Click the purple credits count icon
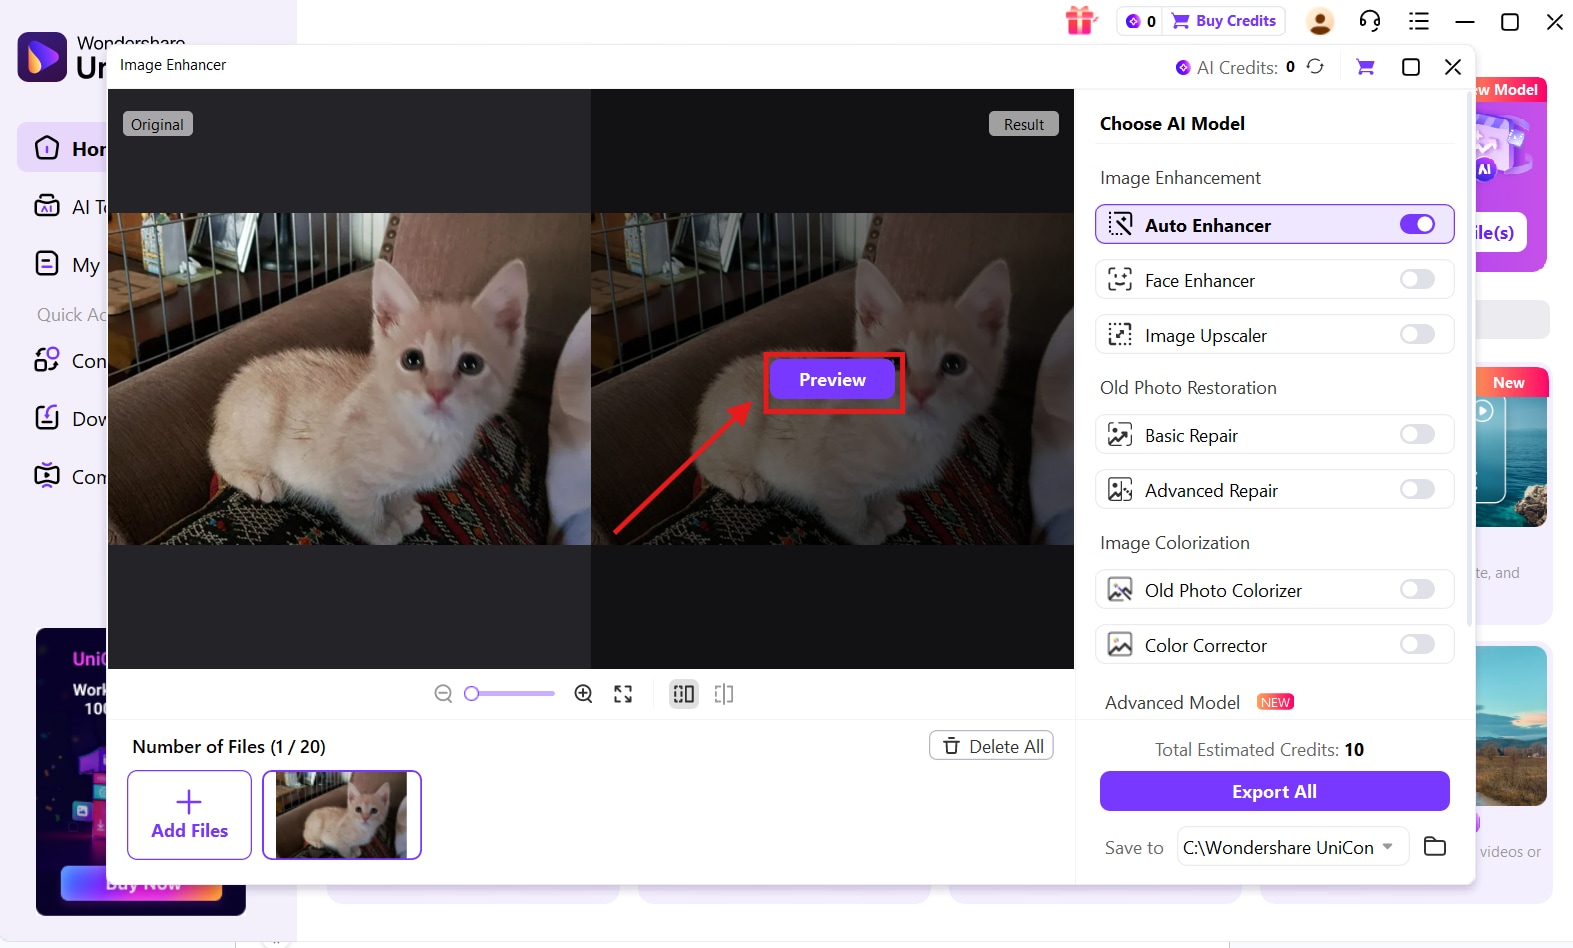The image size is (1573, 948). pos(1133,21)
